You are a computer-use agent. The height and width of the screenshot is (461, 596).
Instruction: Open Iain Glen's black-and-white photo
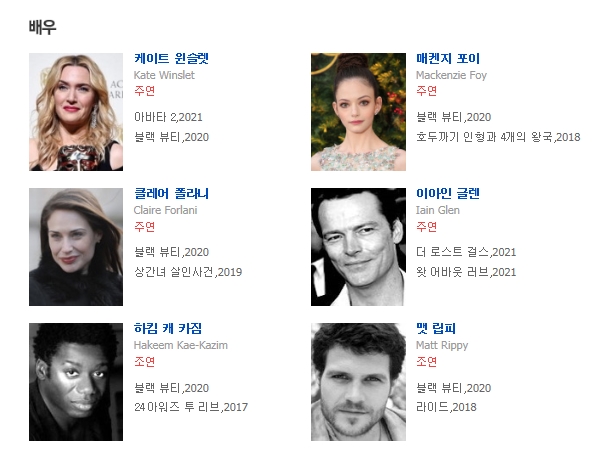(358, 247)
